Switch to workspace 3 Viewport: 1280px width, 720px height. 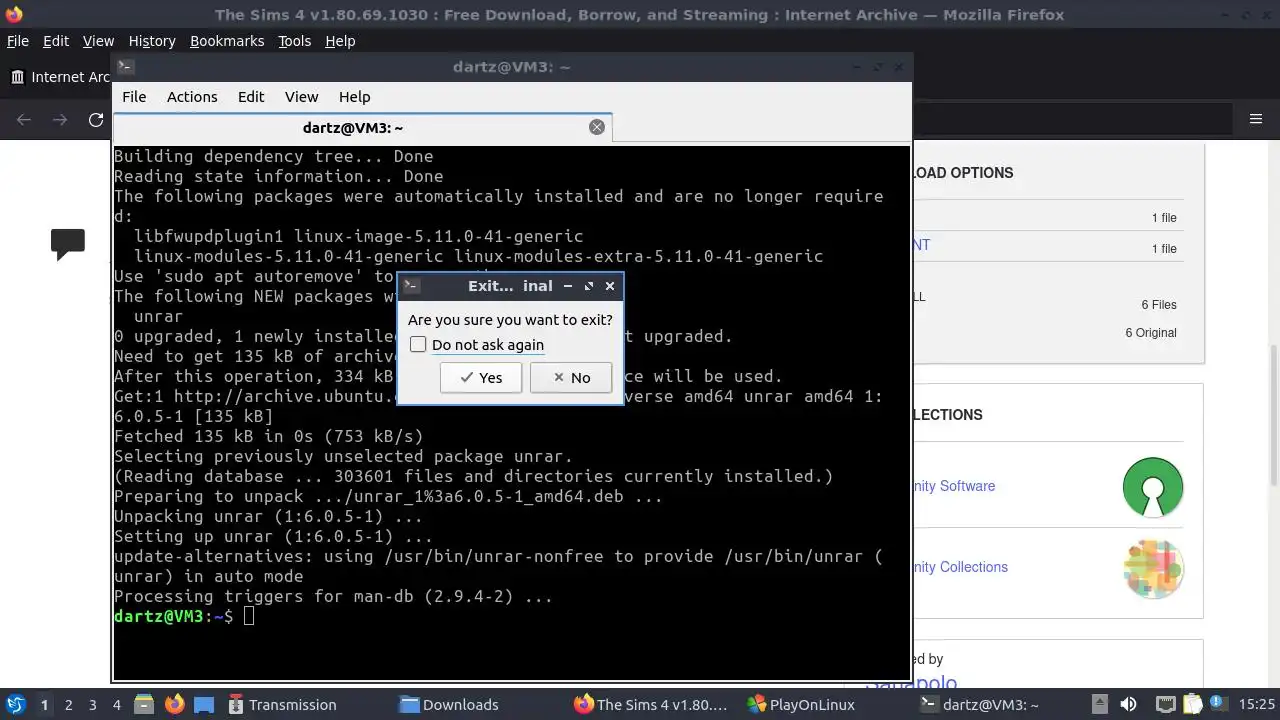coord(92,705)
